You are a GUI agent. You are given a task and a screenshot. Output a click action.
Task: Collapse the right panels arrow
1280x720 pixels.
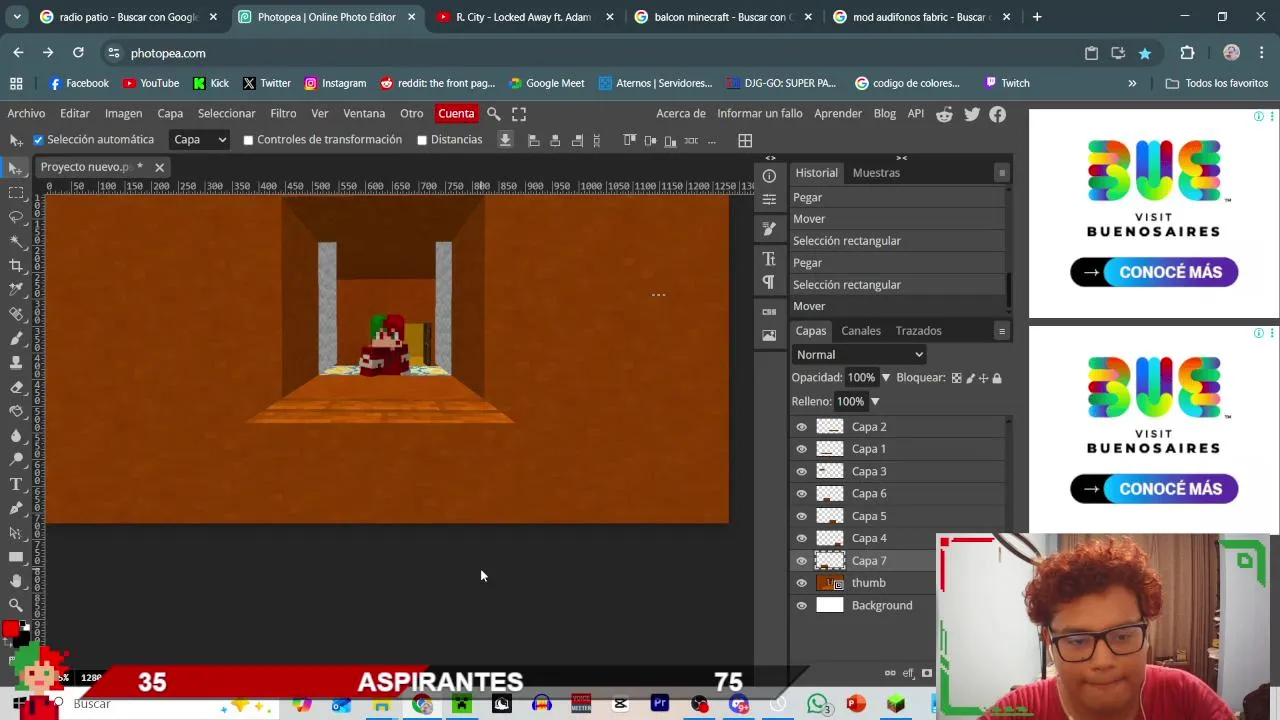901,158
